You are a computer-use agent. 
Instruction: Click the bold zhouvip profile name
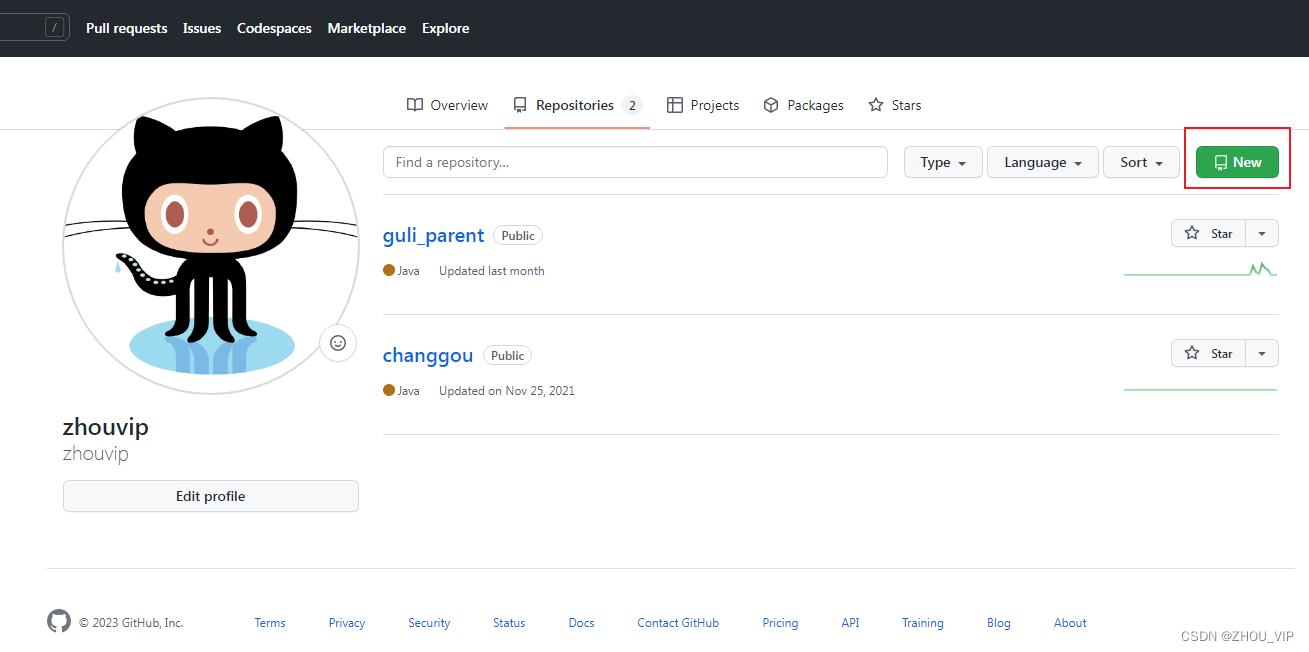coord(106,427)
